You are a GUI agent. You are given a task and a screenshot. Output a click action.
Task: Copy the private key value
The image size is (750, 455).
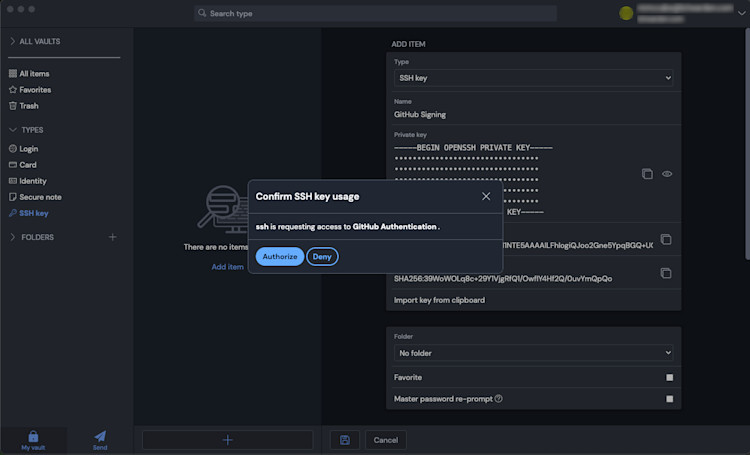[x=647, y=174]
